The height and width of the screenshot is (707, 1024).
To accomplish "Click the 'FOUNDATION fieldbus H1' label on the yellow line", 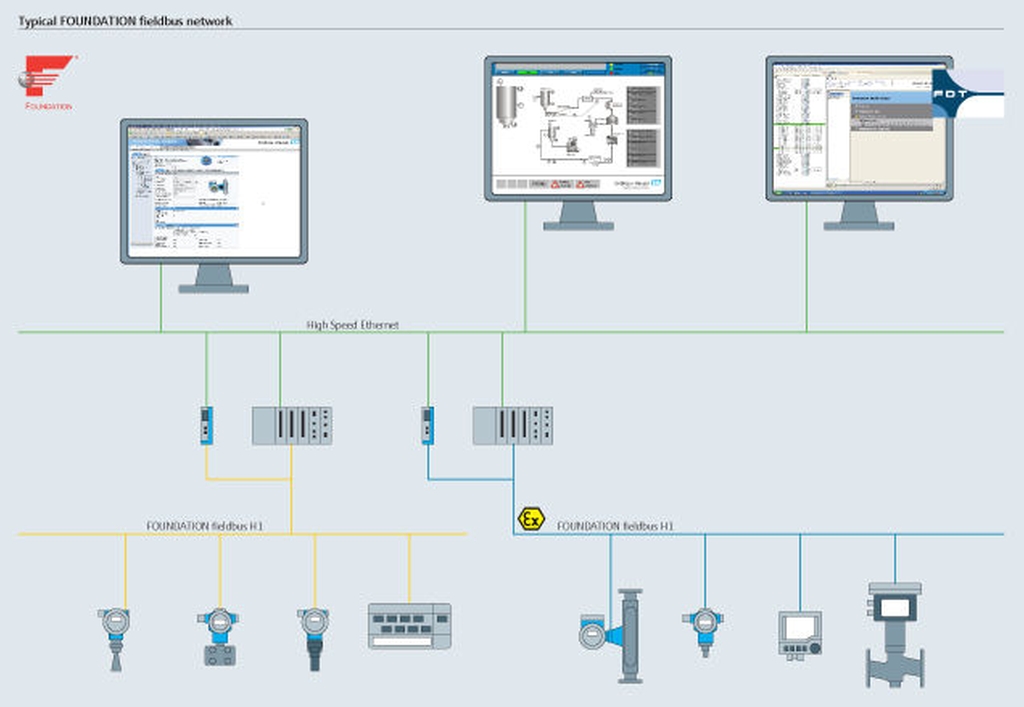I will coord(204,526).
